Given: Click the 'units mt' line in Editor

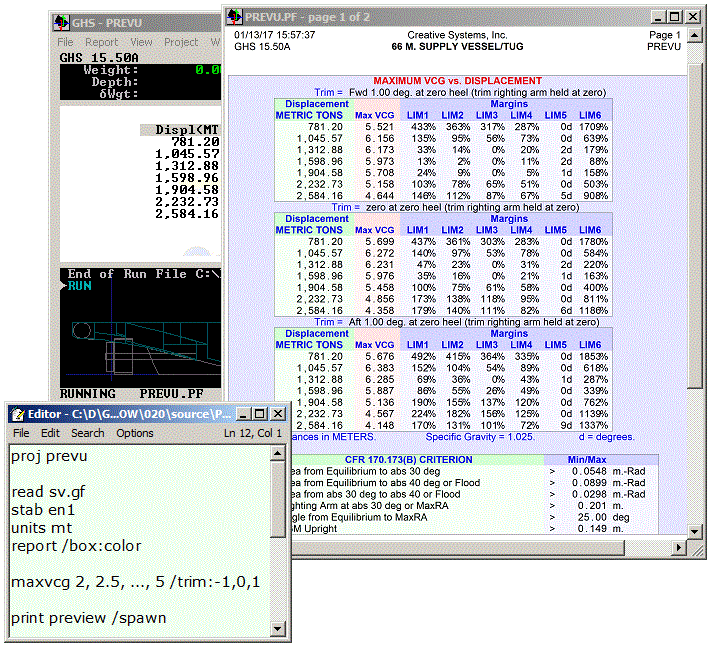Looking at the screenshot, I should (41, 528).
